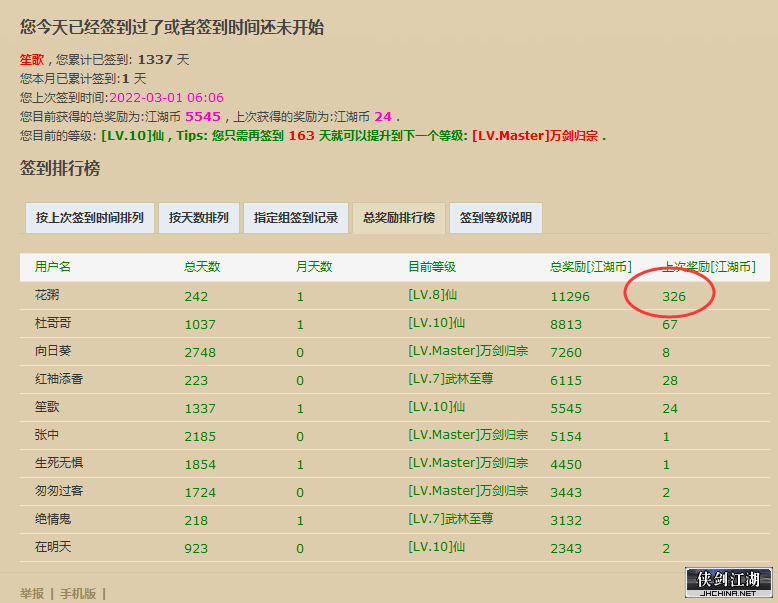Click level [LV.Master]万剑归宗 in 向日葵 row
The height and width of the screenshot is (603, 778).
tap(468, 351)
